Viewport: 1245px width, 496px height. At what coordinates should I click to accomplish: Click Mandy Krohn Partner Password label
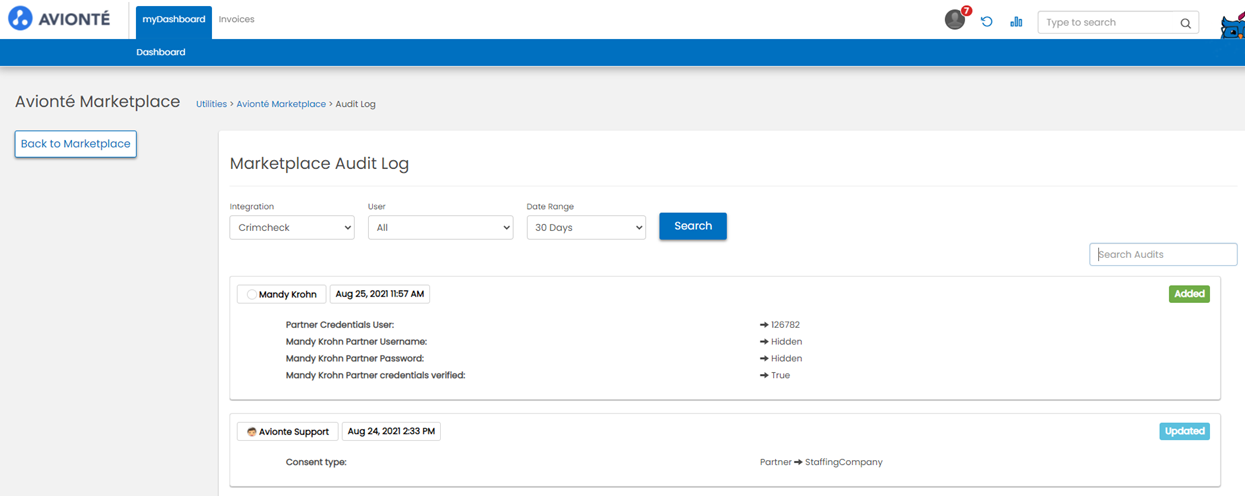coord(355,358)
